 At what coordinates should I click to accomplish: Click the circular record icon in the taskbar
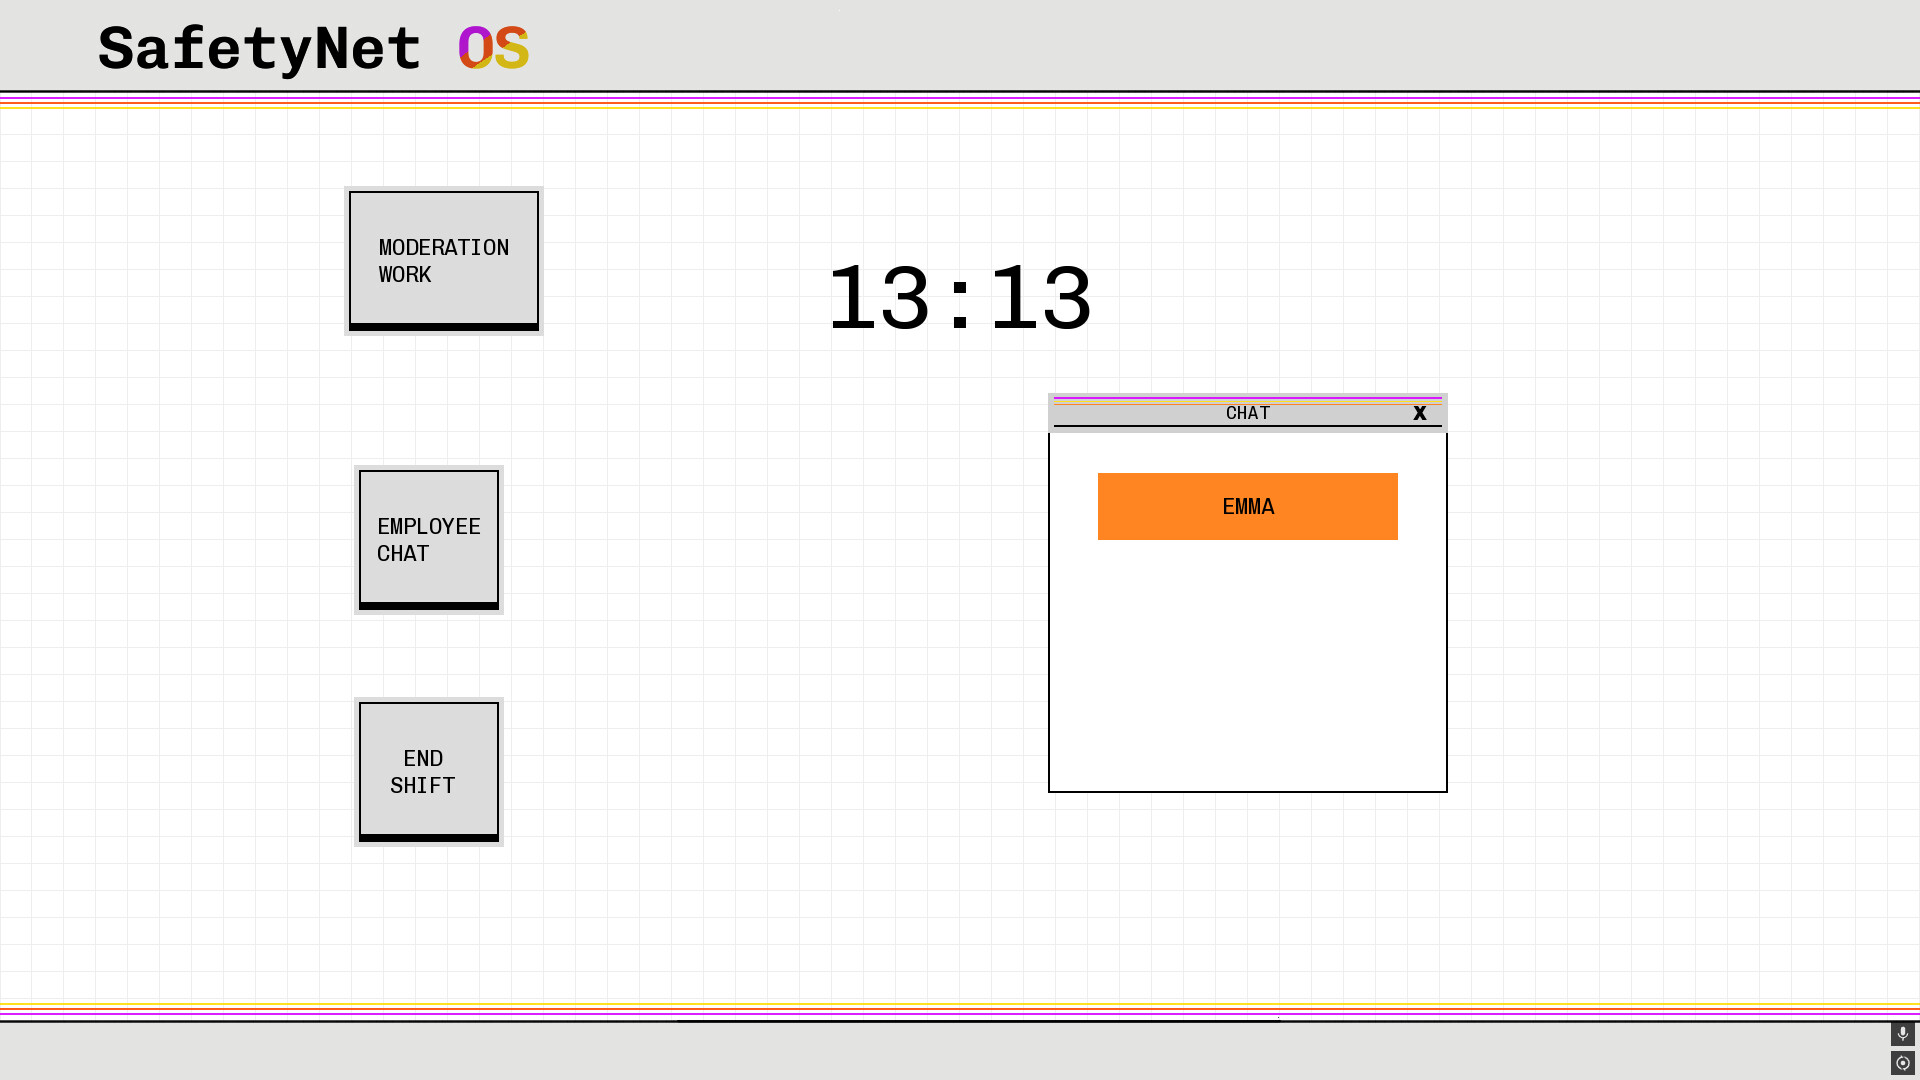tap(1901, 1062)
